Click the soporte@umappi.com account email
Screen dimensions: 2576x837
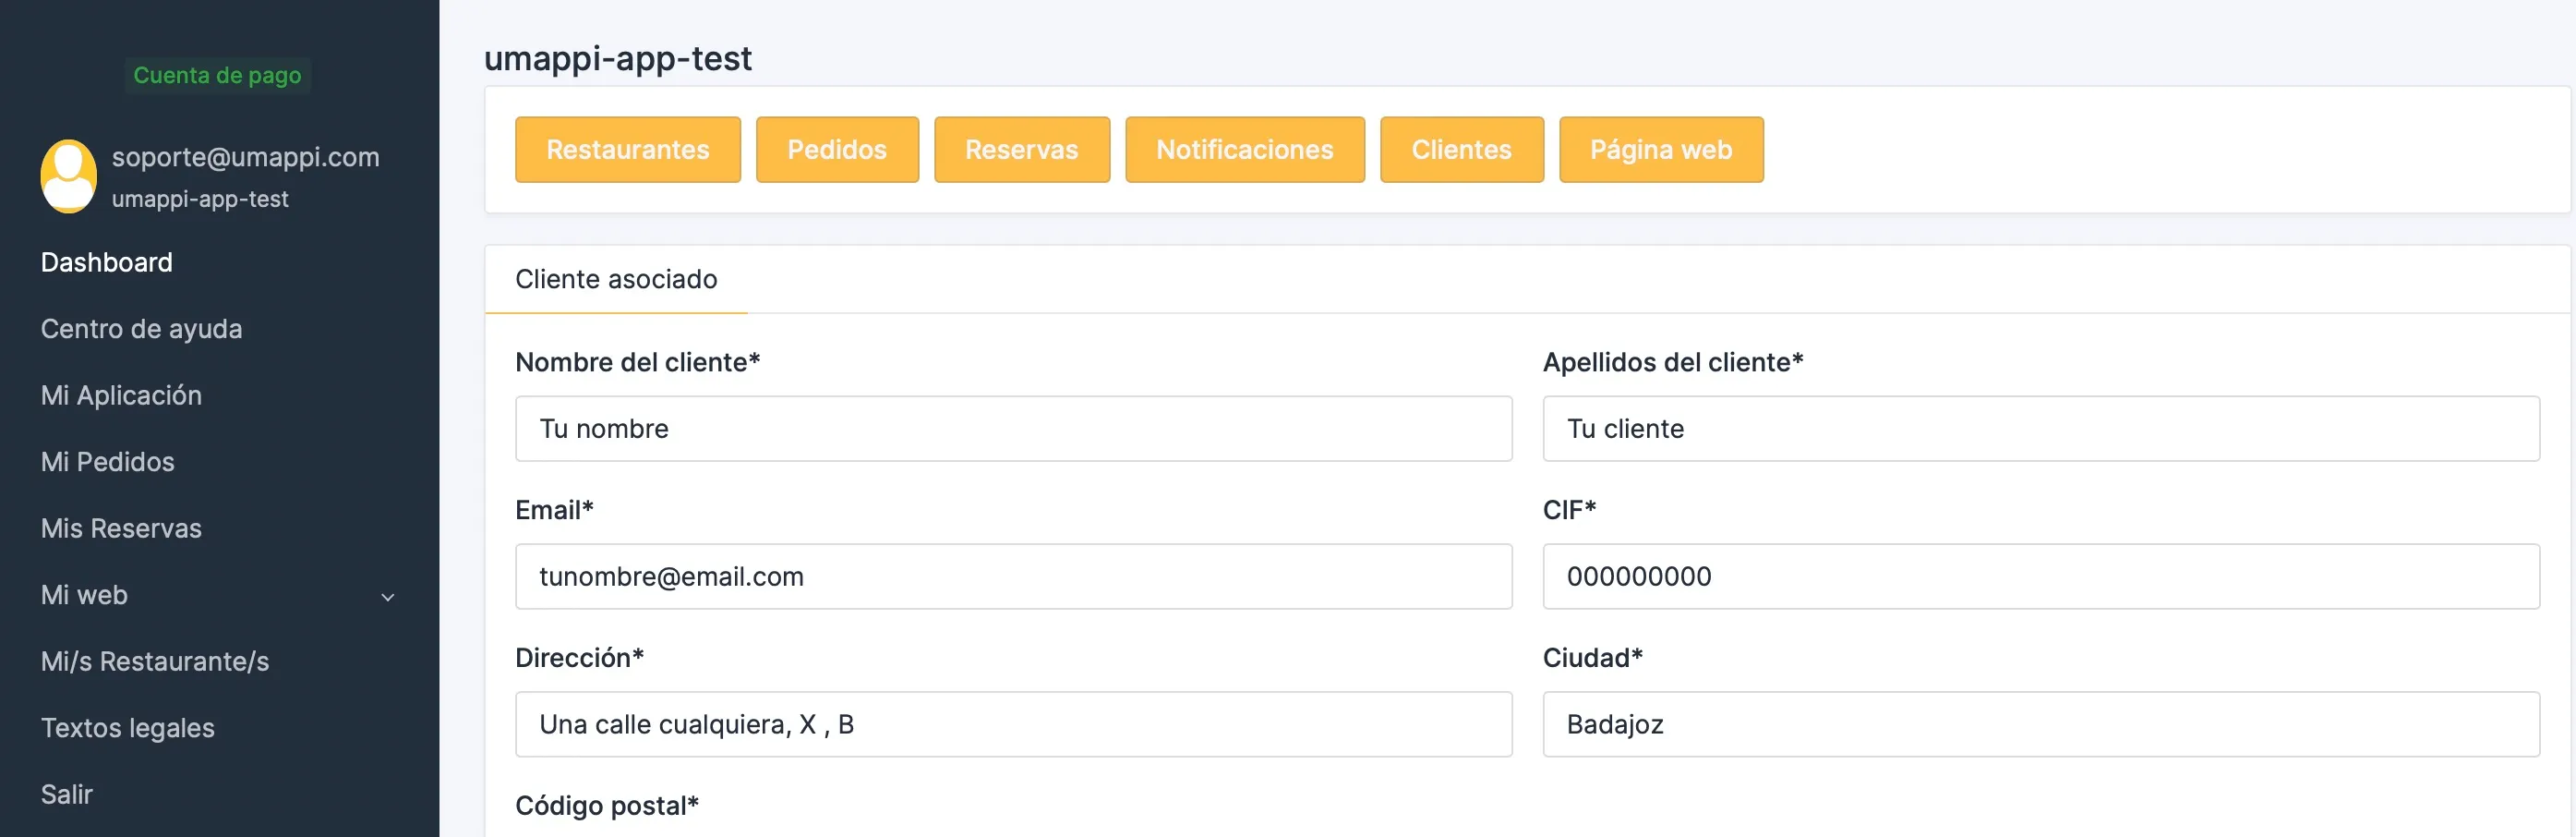tap(246, 157)
